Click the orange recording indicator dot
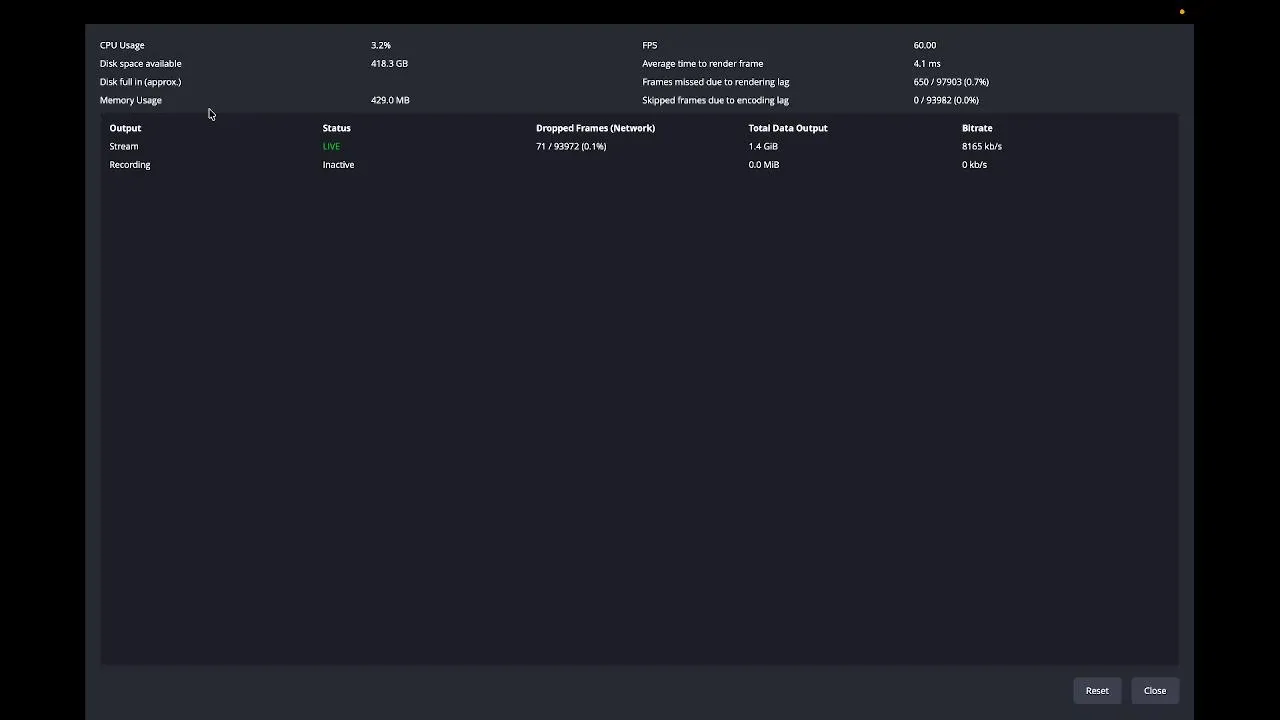 [1182, 12]
